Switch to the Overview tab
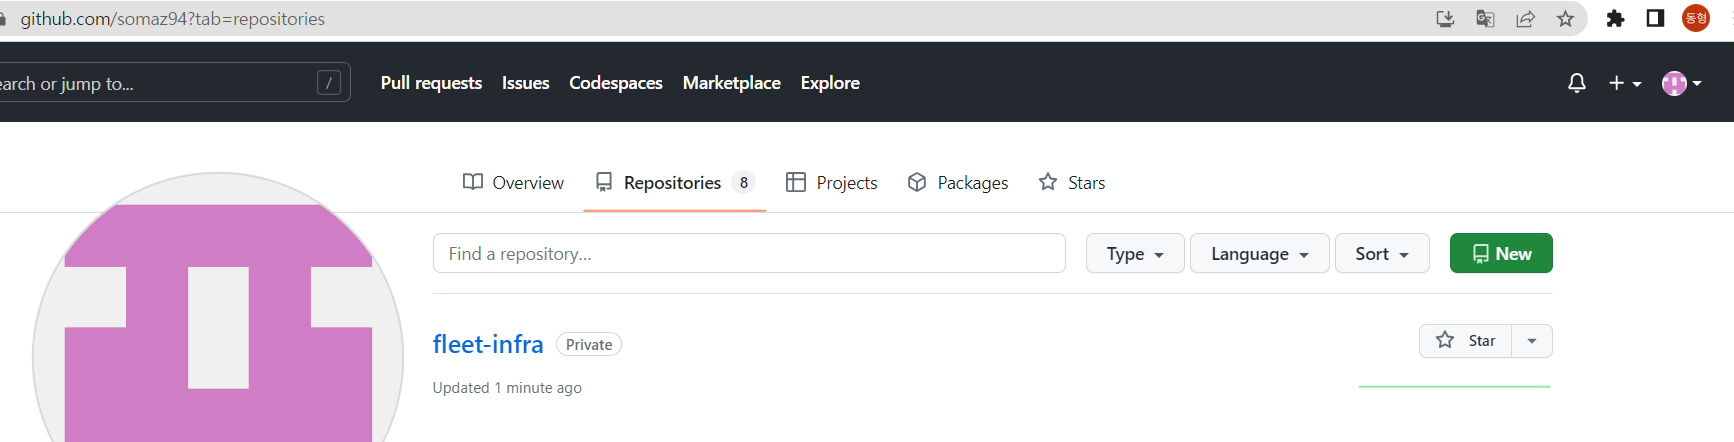Viewport: 1734px width, 442px height. click(x=513, y=182)
